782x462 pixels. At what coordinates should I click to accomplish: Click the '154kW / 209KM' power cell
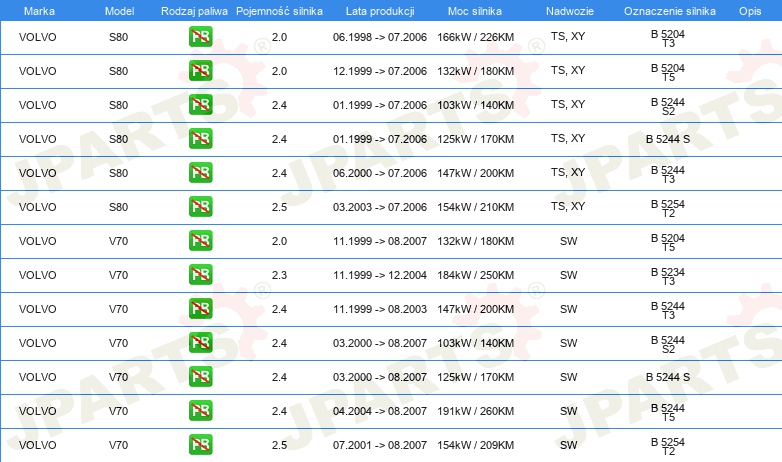(x=475, y=445)
